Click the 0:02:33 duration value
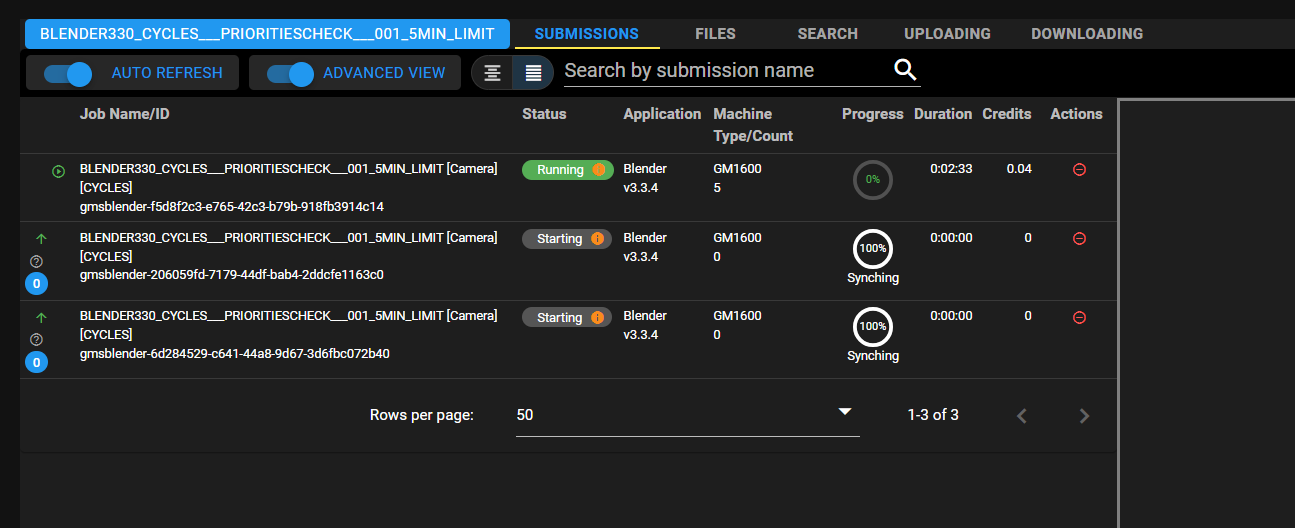Screen dimensions: 1295x528 click(x=951, y=169)
